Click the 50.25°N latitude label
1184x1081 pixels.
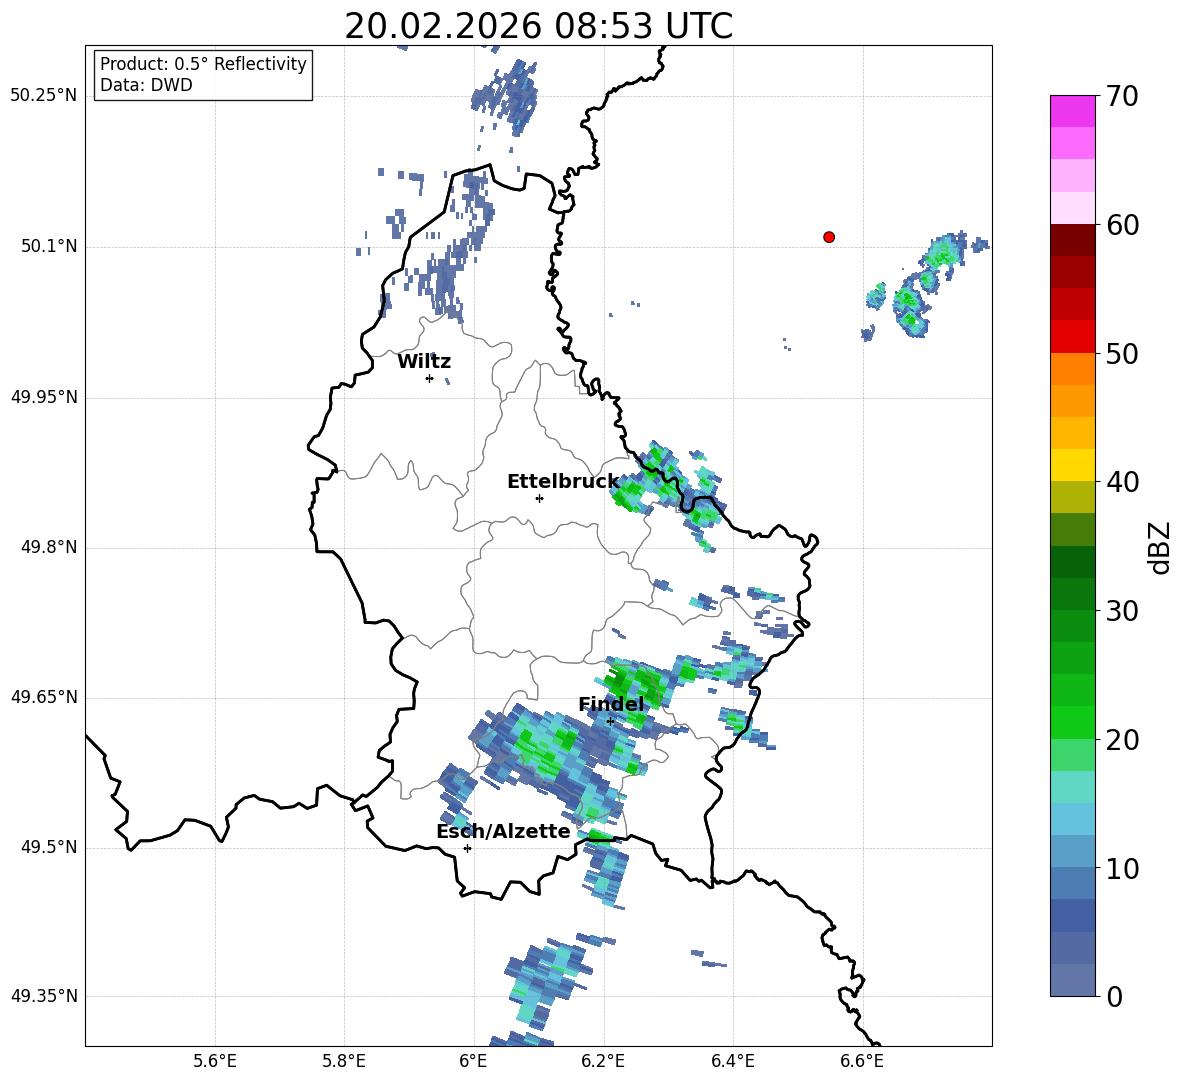(44, 96)
